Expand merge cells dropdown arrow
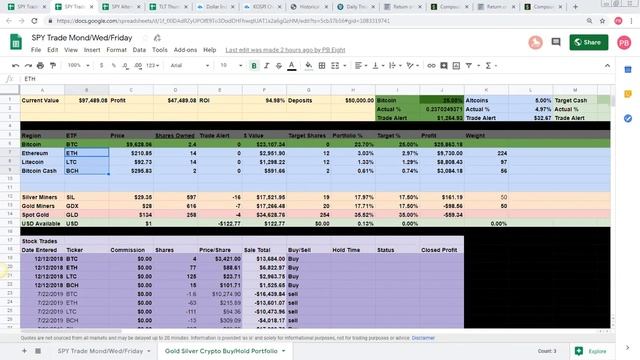 coord(345,66)
